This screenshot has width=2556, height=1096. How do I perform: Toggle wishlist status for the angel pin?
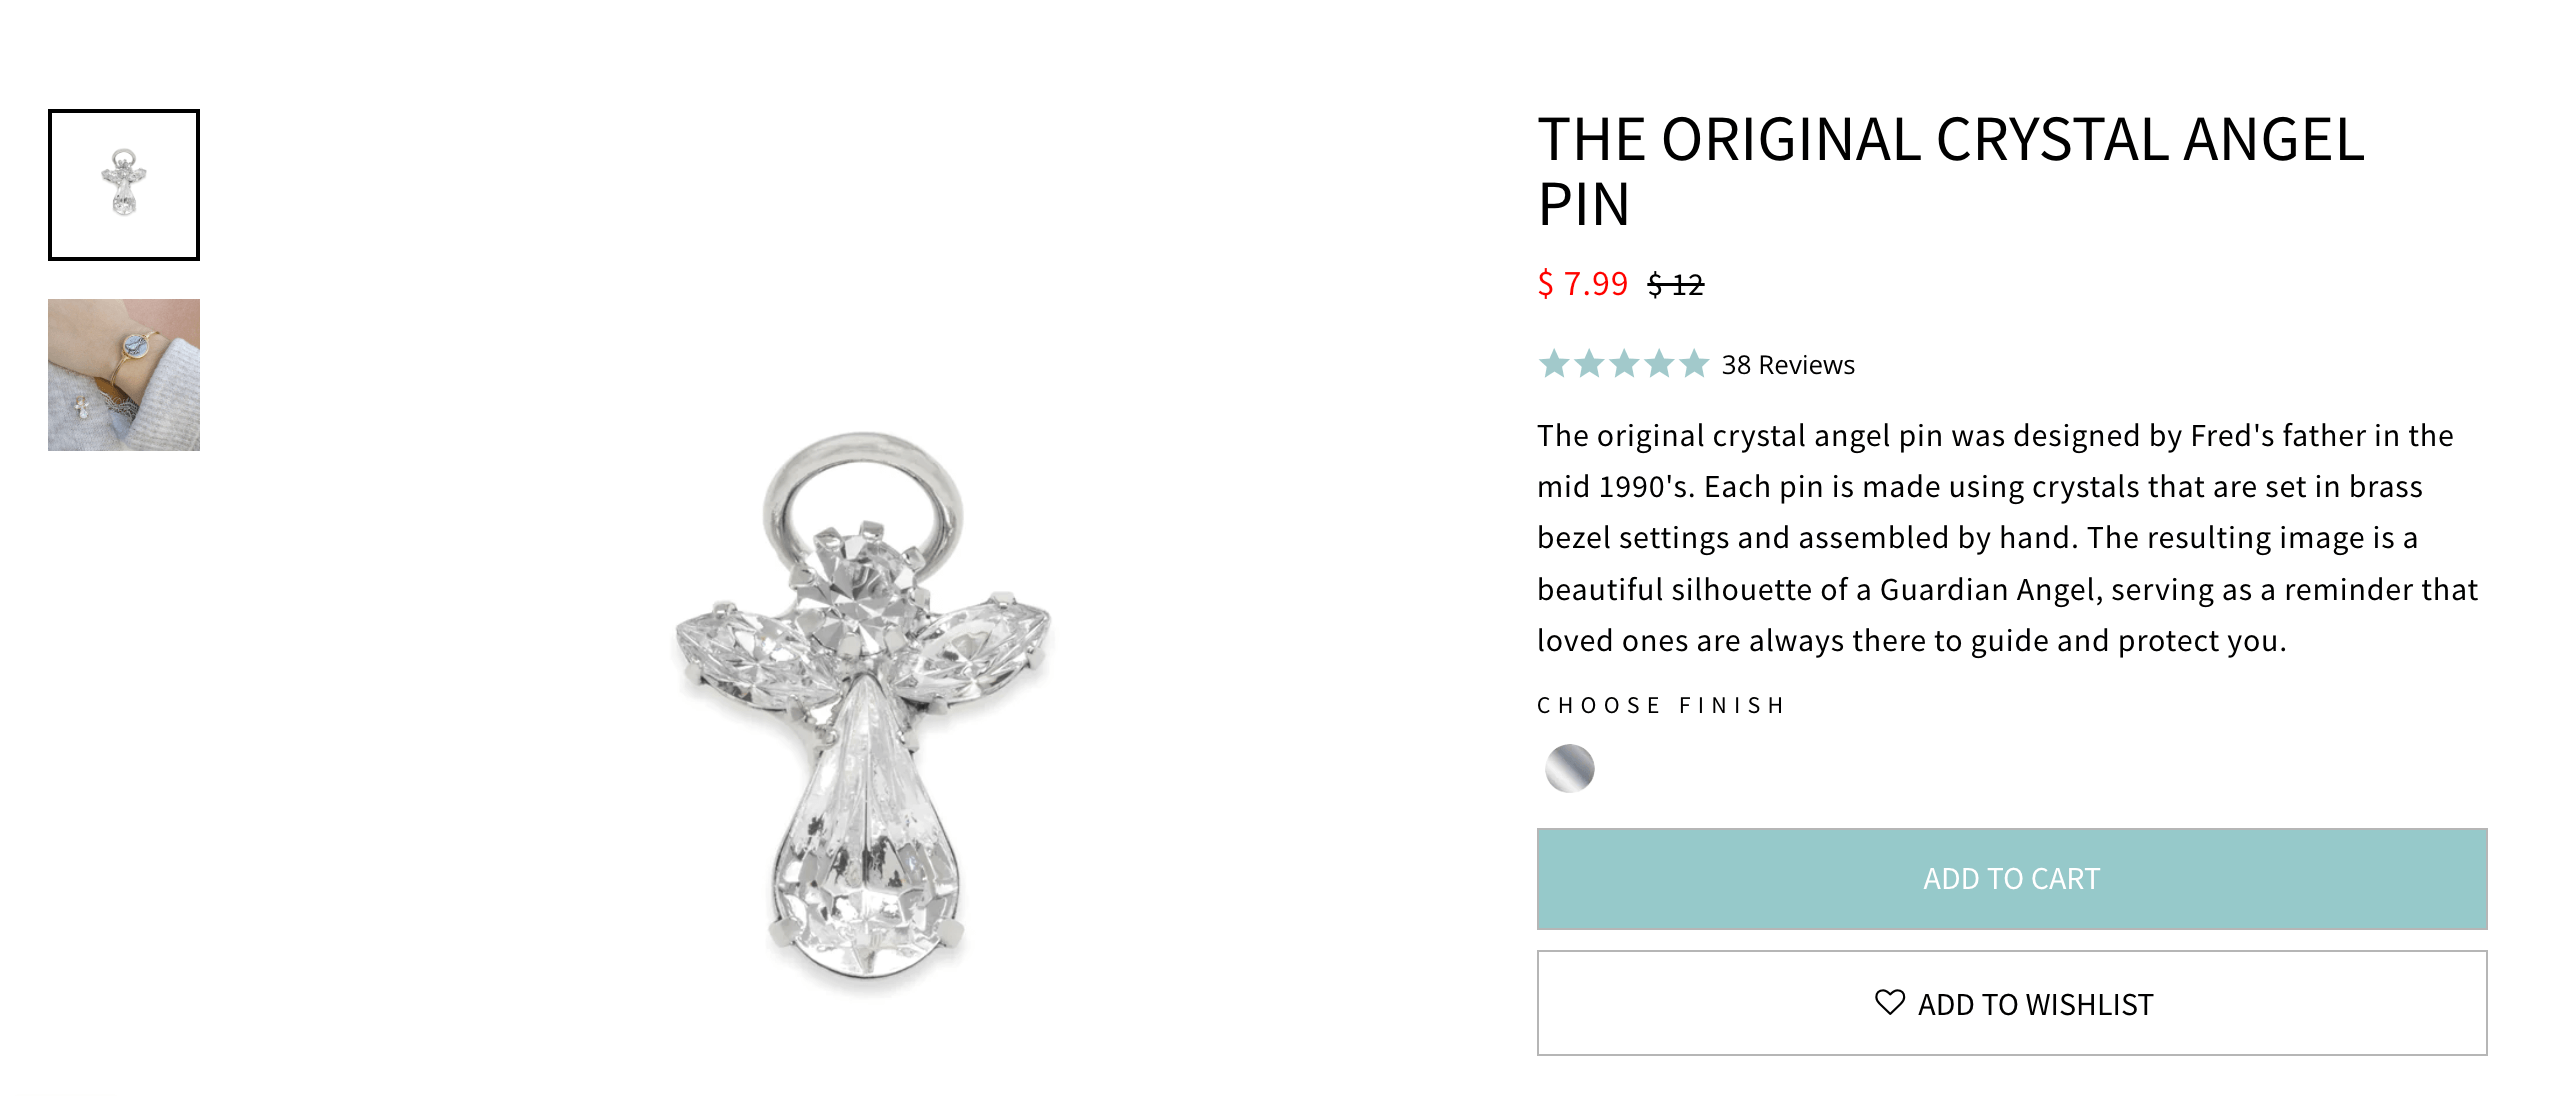point(2011,1003)
